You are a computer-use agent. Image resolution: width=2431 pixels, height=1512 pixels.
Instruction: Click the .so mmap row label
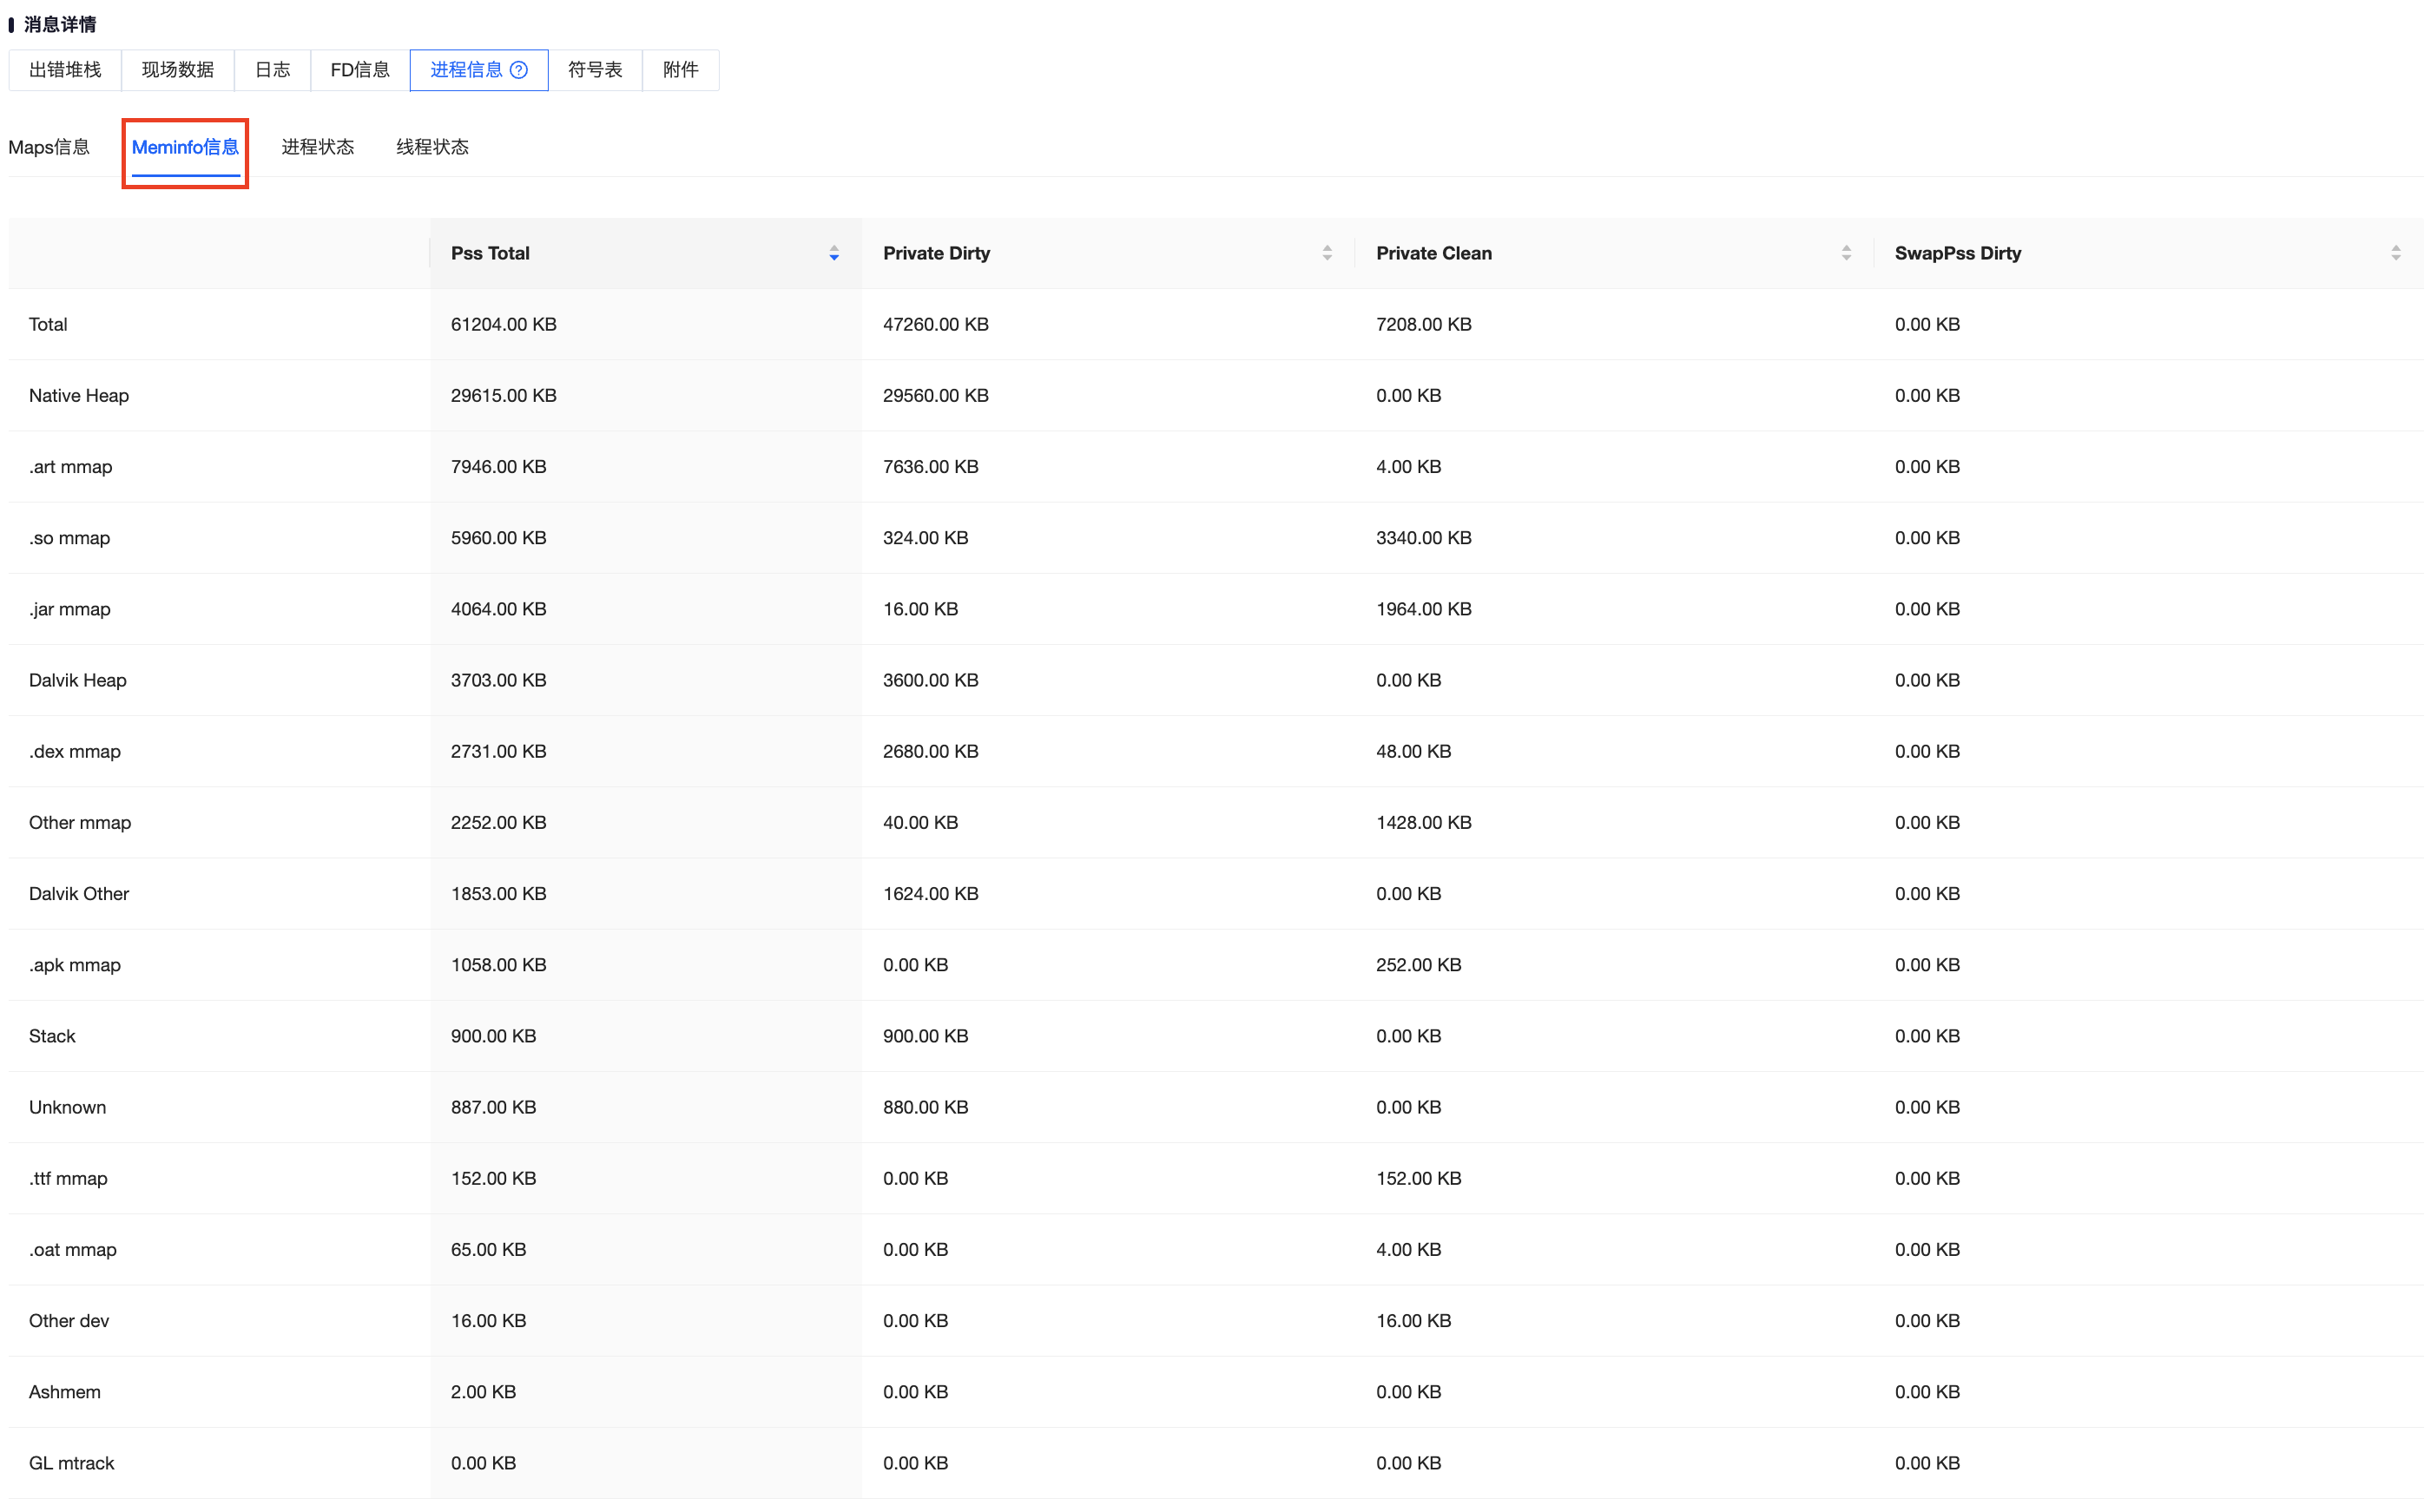click(70, 538)
